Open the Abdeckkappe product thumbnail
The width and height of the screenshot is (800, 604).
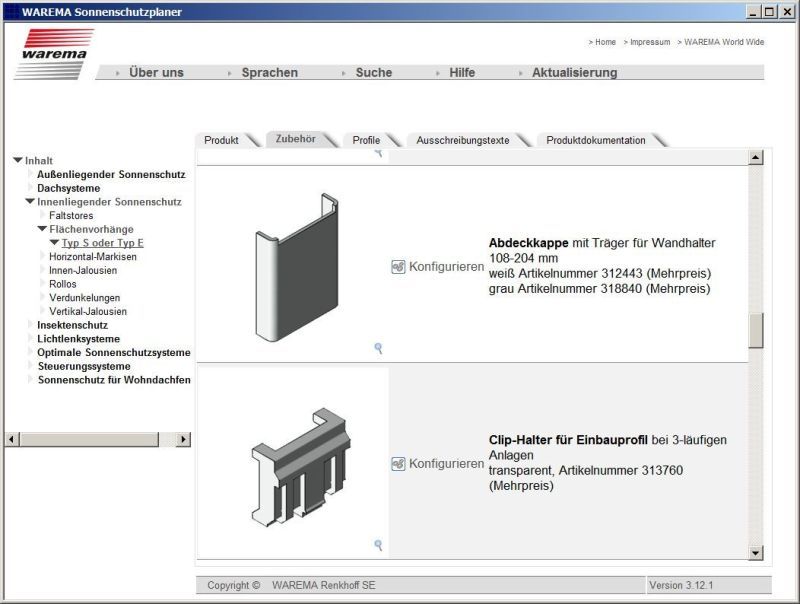point(296,267)
